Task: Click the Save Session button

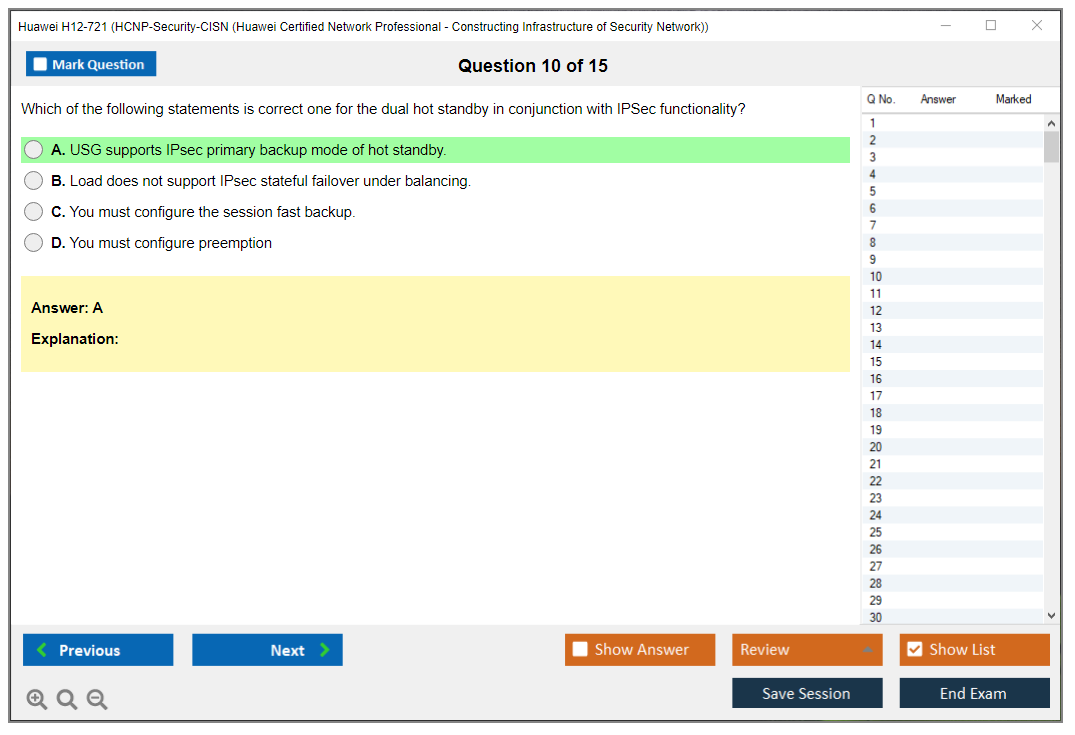Action: coord(807,693)
